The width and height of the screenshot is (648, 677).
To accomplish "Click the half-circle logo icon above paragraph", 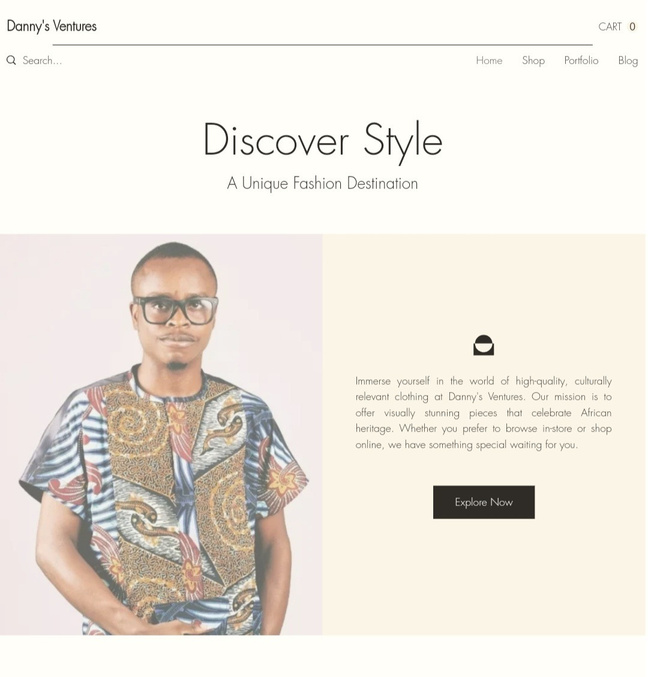I will pyautogui.click(x=484, y=345).
